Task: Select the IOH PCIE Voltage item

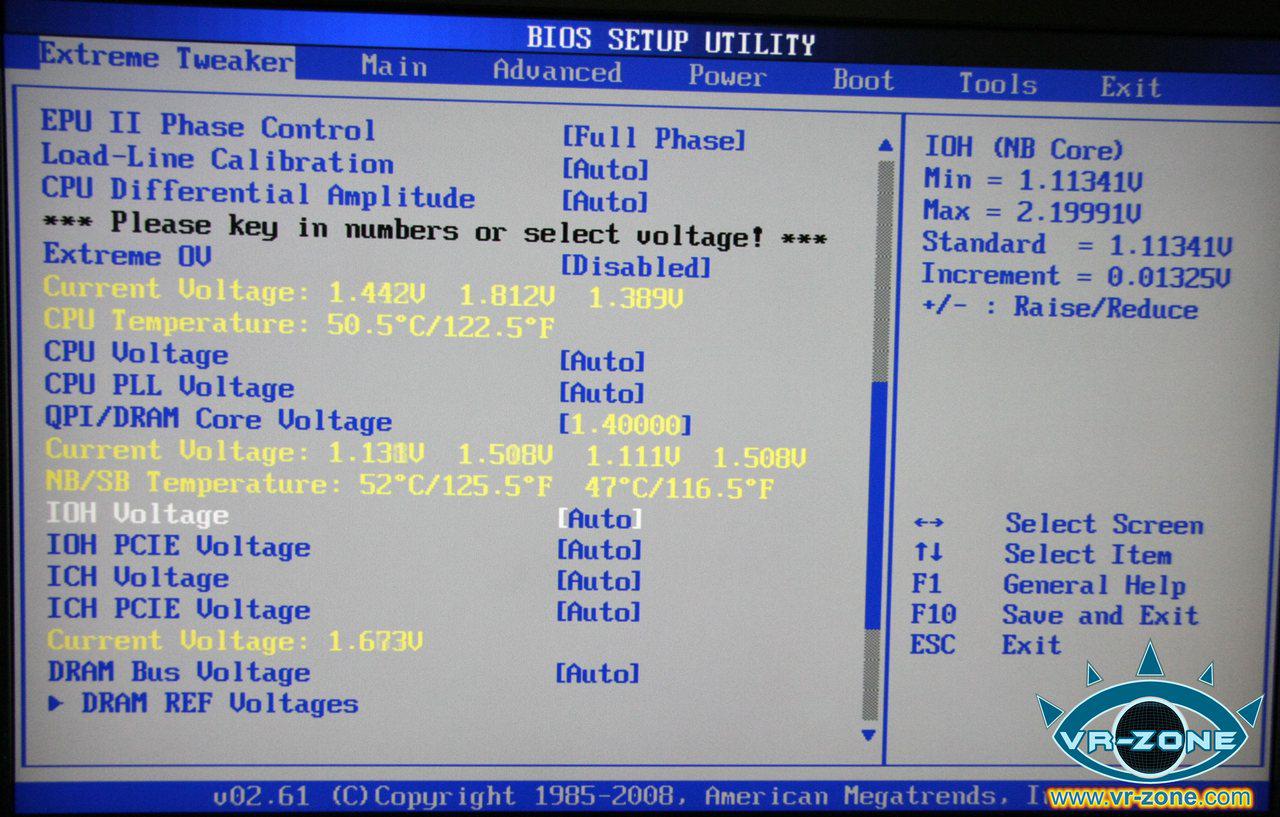Action: [x=178, y=546]
